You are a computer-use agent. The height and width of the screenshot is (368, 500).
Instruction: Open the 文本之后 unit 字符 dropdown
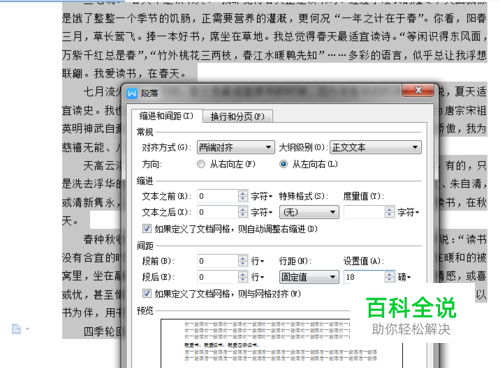[262, 212]
